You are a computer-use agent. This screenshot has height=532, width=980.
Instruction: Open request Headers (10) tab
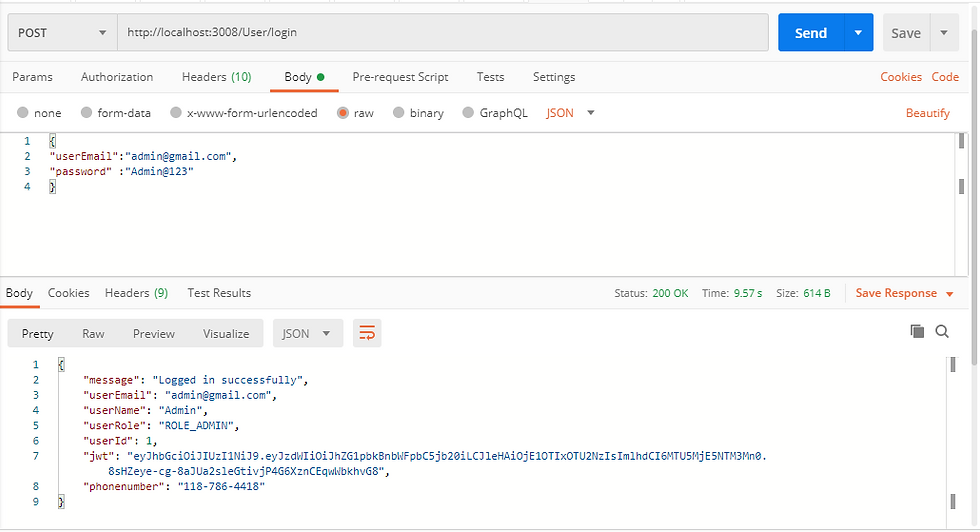tap(216, 77)
